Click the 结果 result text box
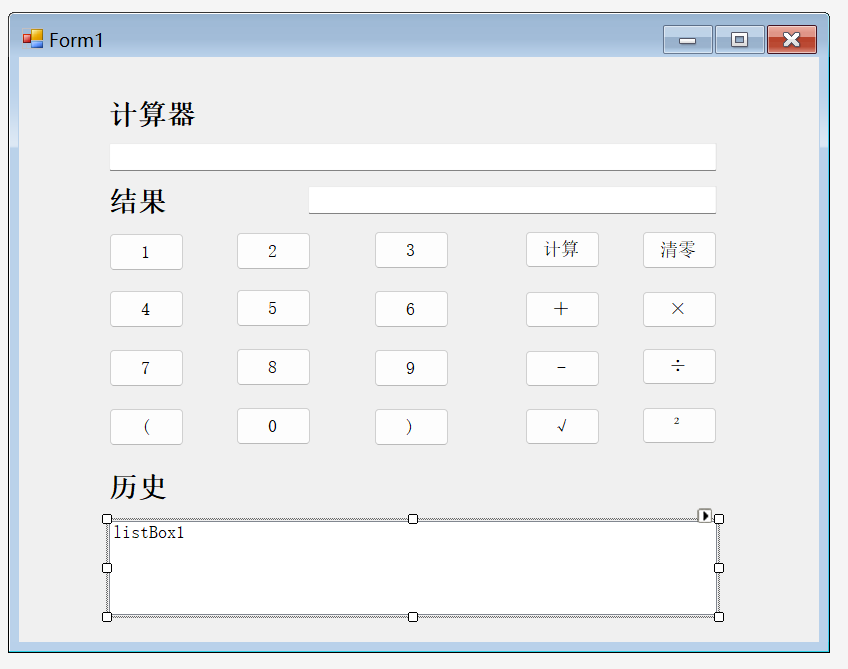This screenshot has height=669, width=848. [512, 200]
